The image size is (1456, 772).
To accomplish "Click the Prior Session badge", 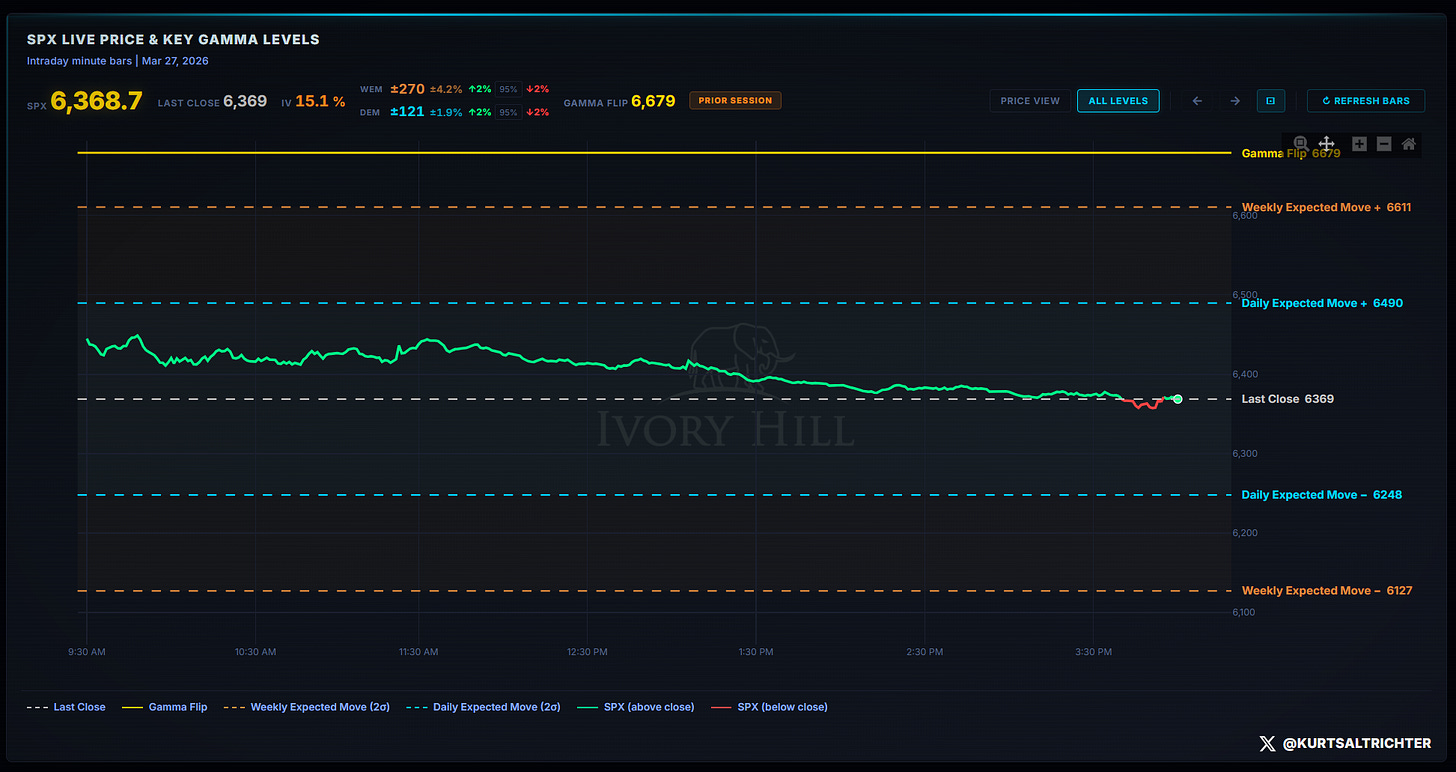I will pos(735,101).
